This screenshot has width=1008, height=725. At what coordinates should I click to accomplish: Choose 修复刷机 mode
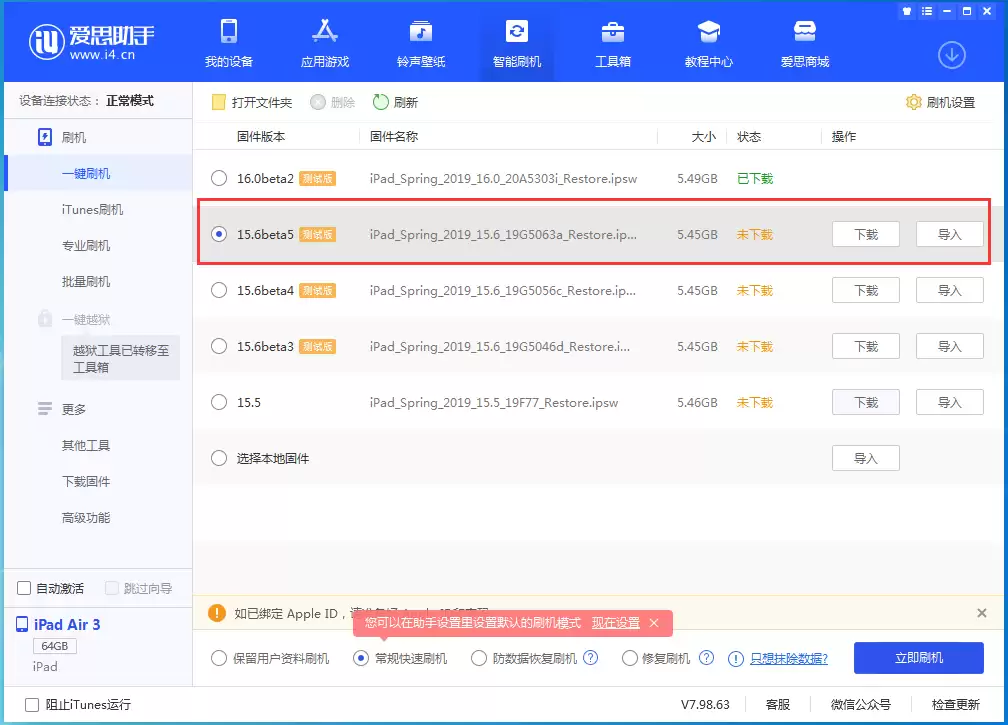(x=629, y=658)
